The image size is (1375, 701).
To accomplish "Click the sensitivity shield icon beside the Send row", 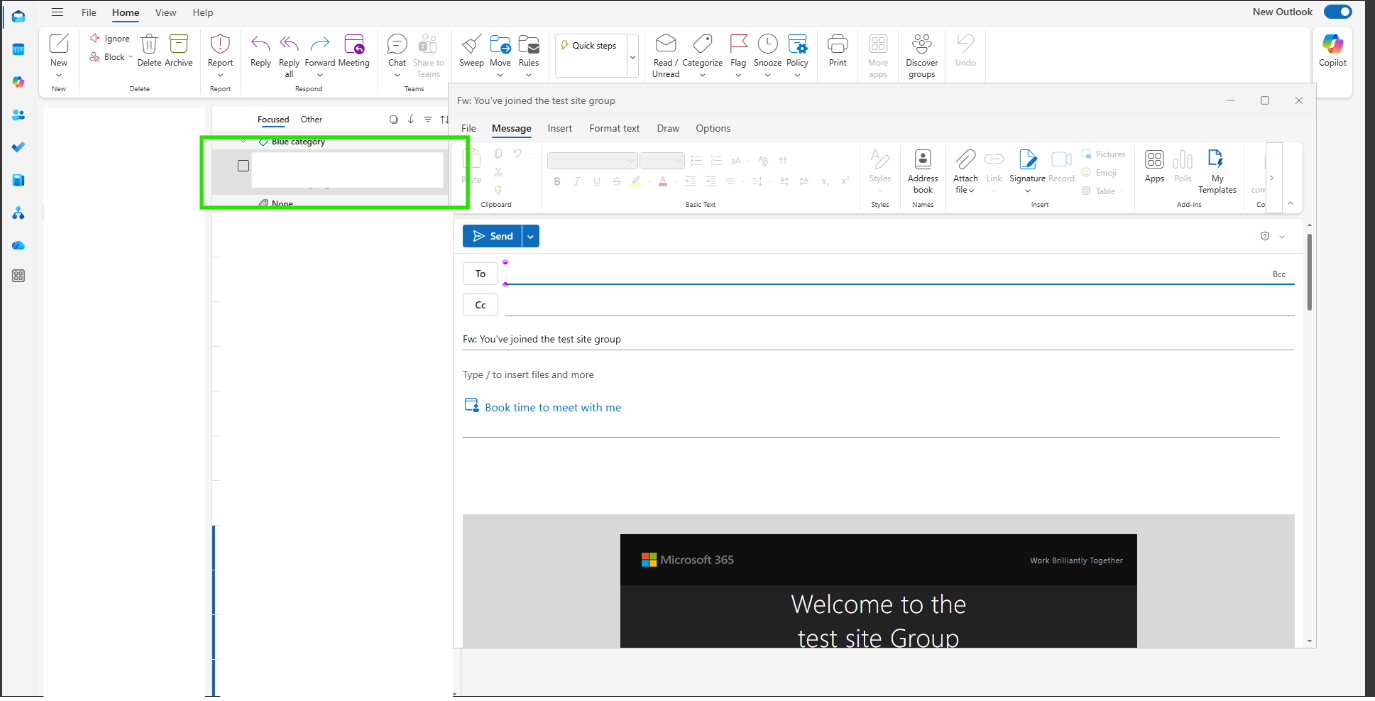I will pyautogui.click(x=1265, y=236).
